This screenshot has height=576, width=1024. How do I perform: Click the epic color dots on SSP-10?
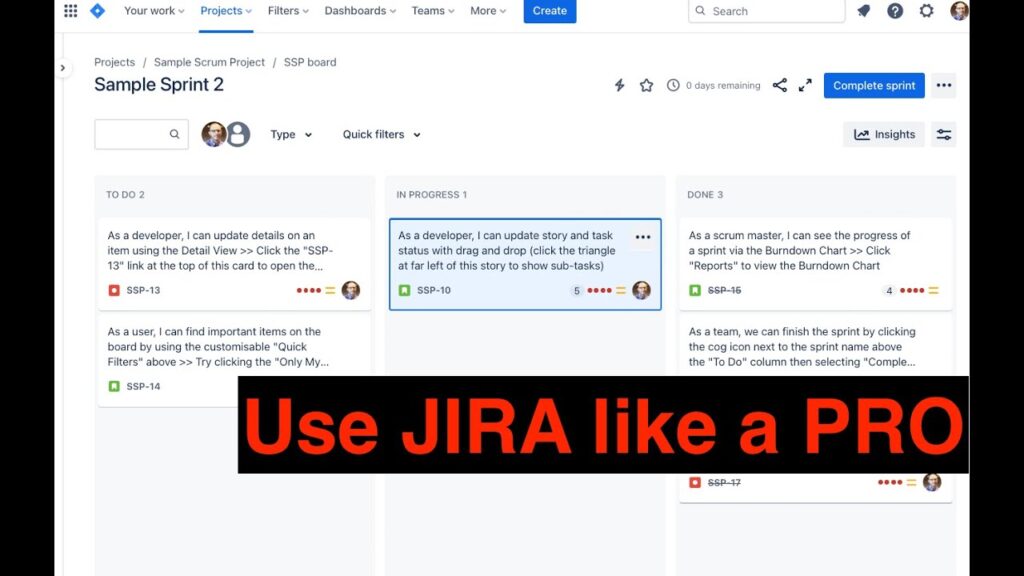tap(600, 290)
